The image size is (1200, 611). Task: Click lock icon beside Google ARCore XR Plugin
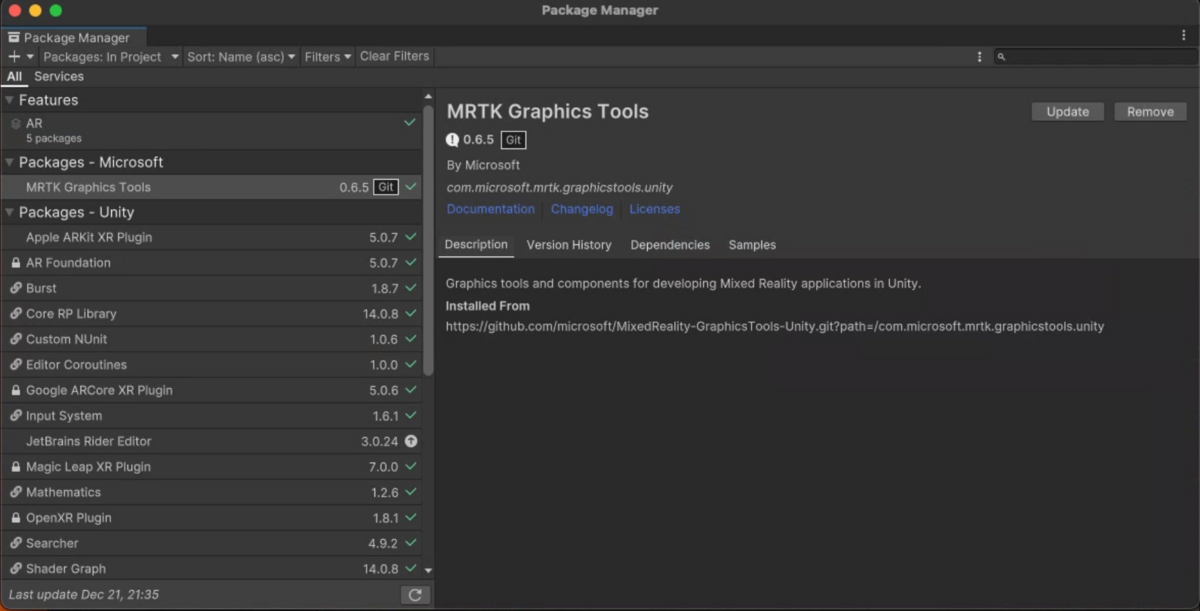(x=15, y=390)
